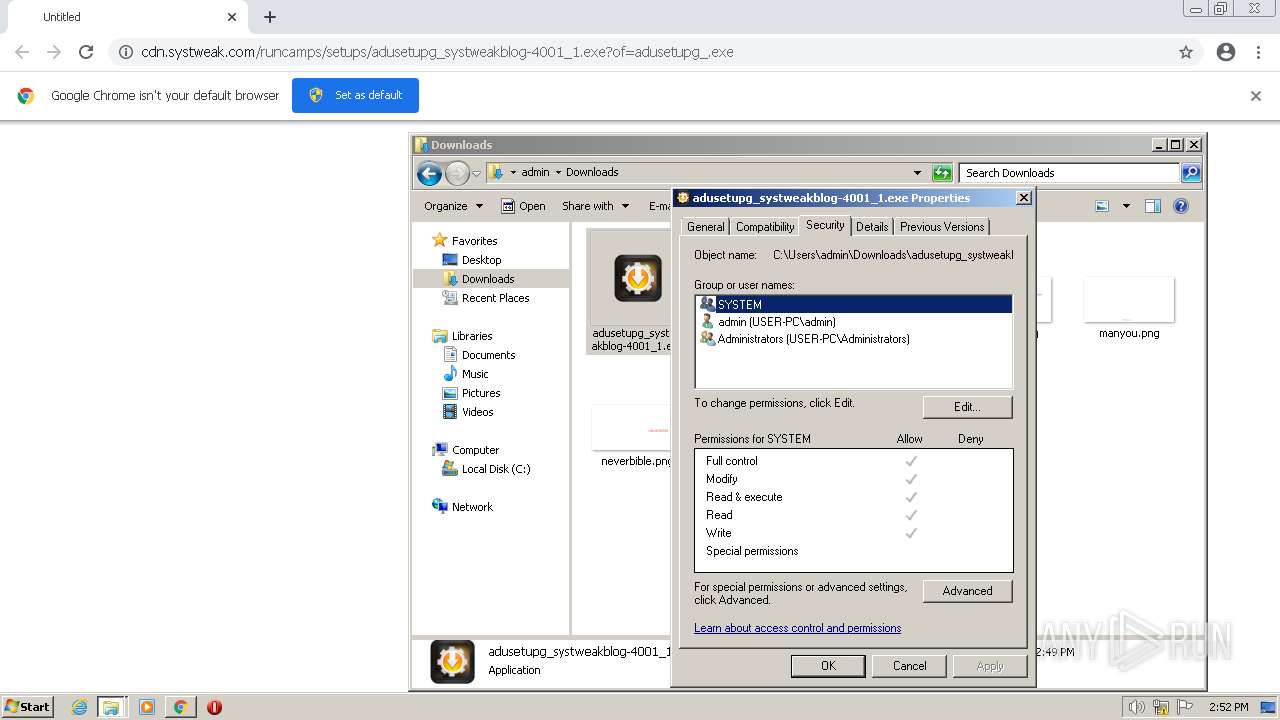Click the Windows Explorer taskbar button

(x=111, y=707)
